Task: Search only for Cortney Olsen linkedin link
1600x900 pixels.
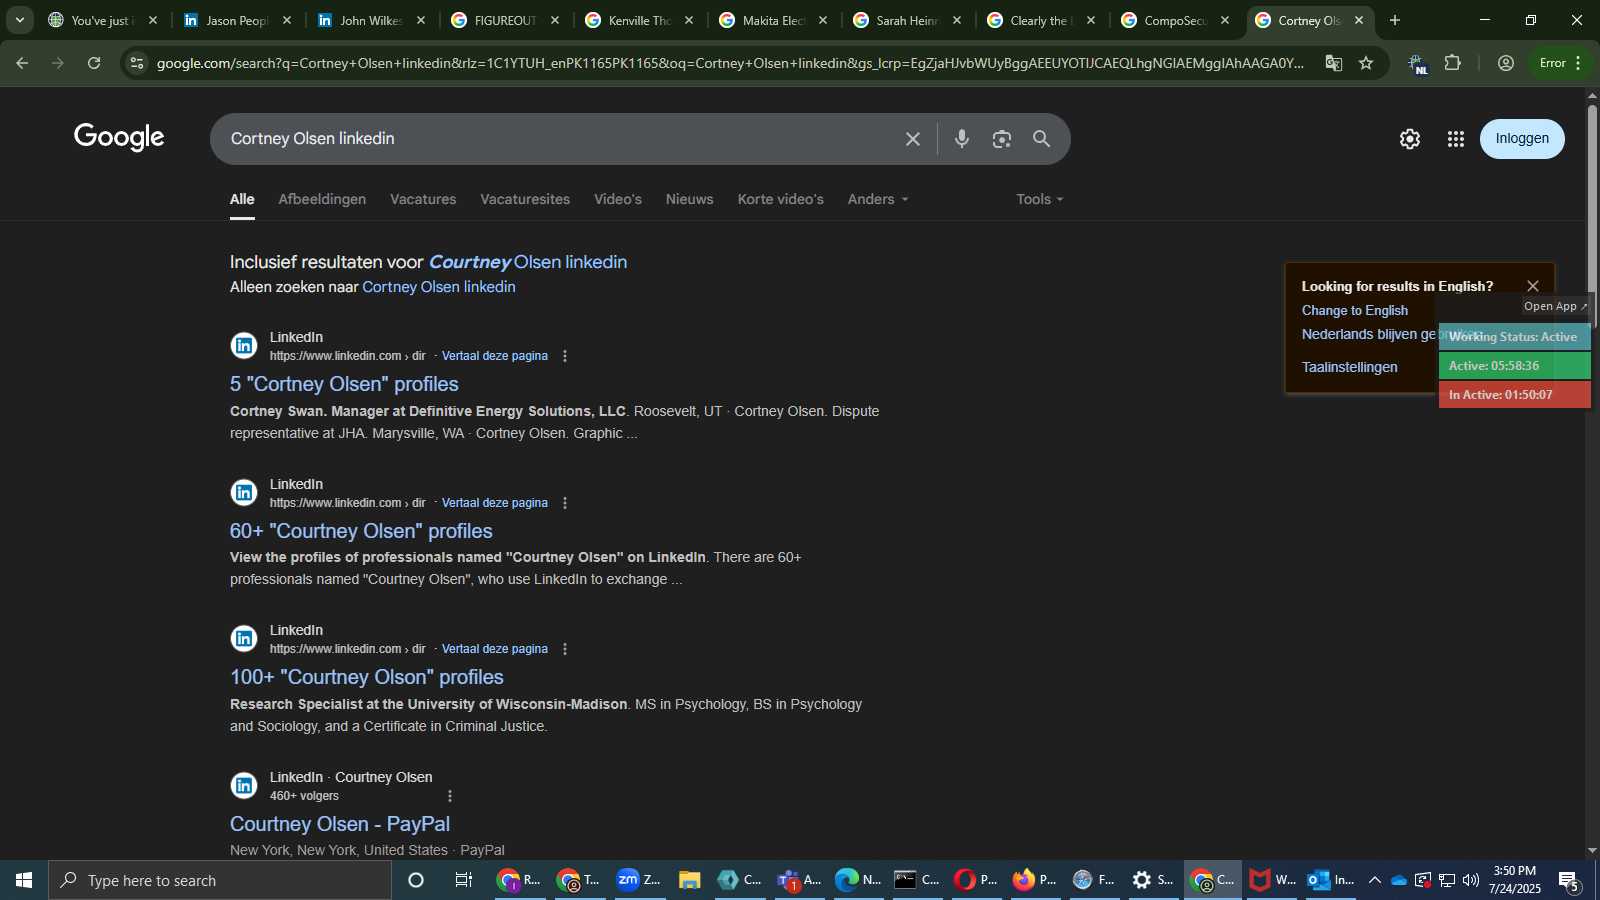Action: [439, 287]
